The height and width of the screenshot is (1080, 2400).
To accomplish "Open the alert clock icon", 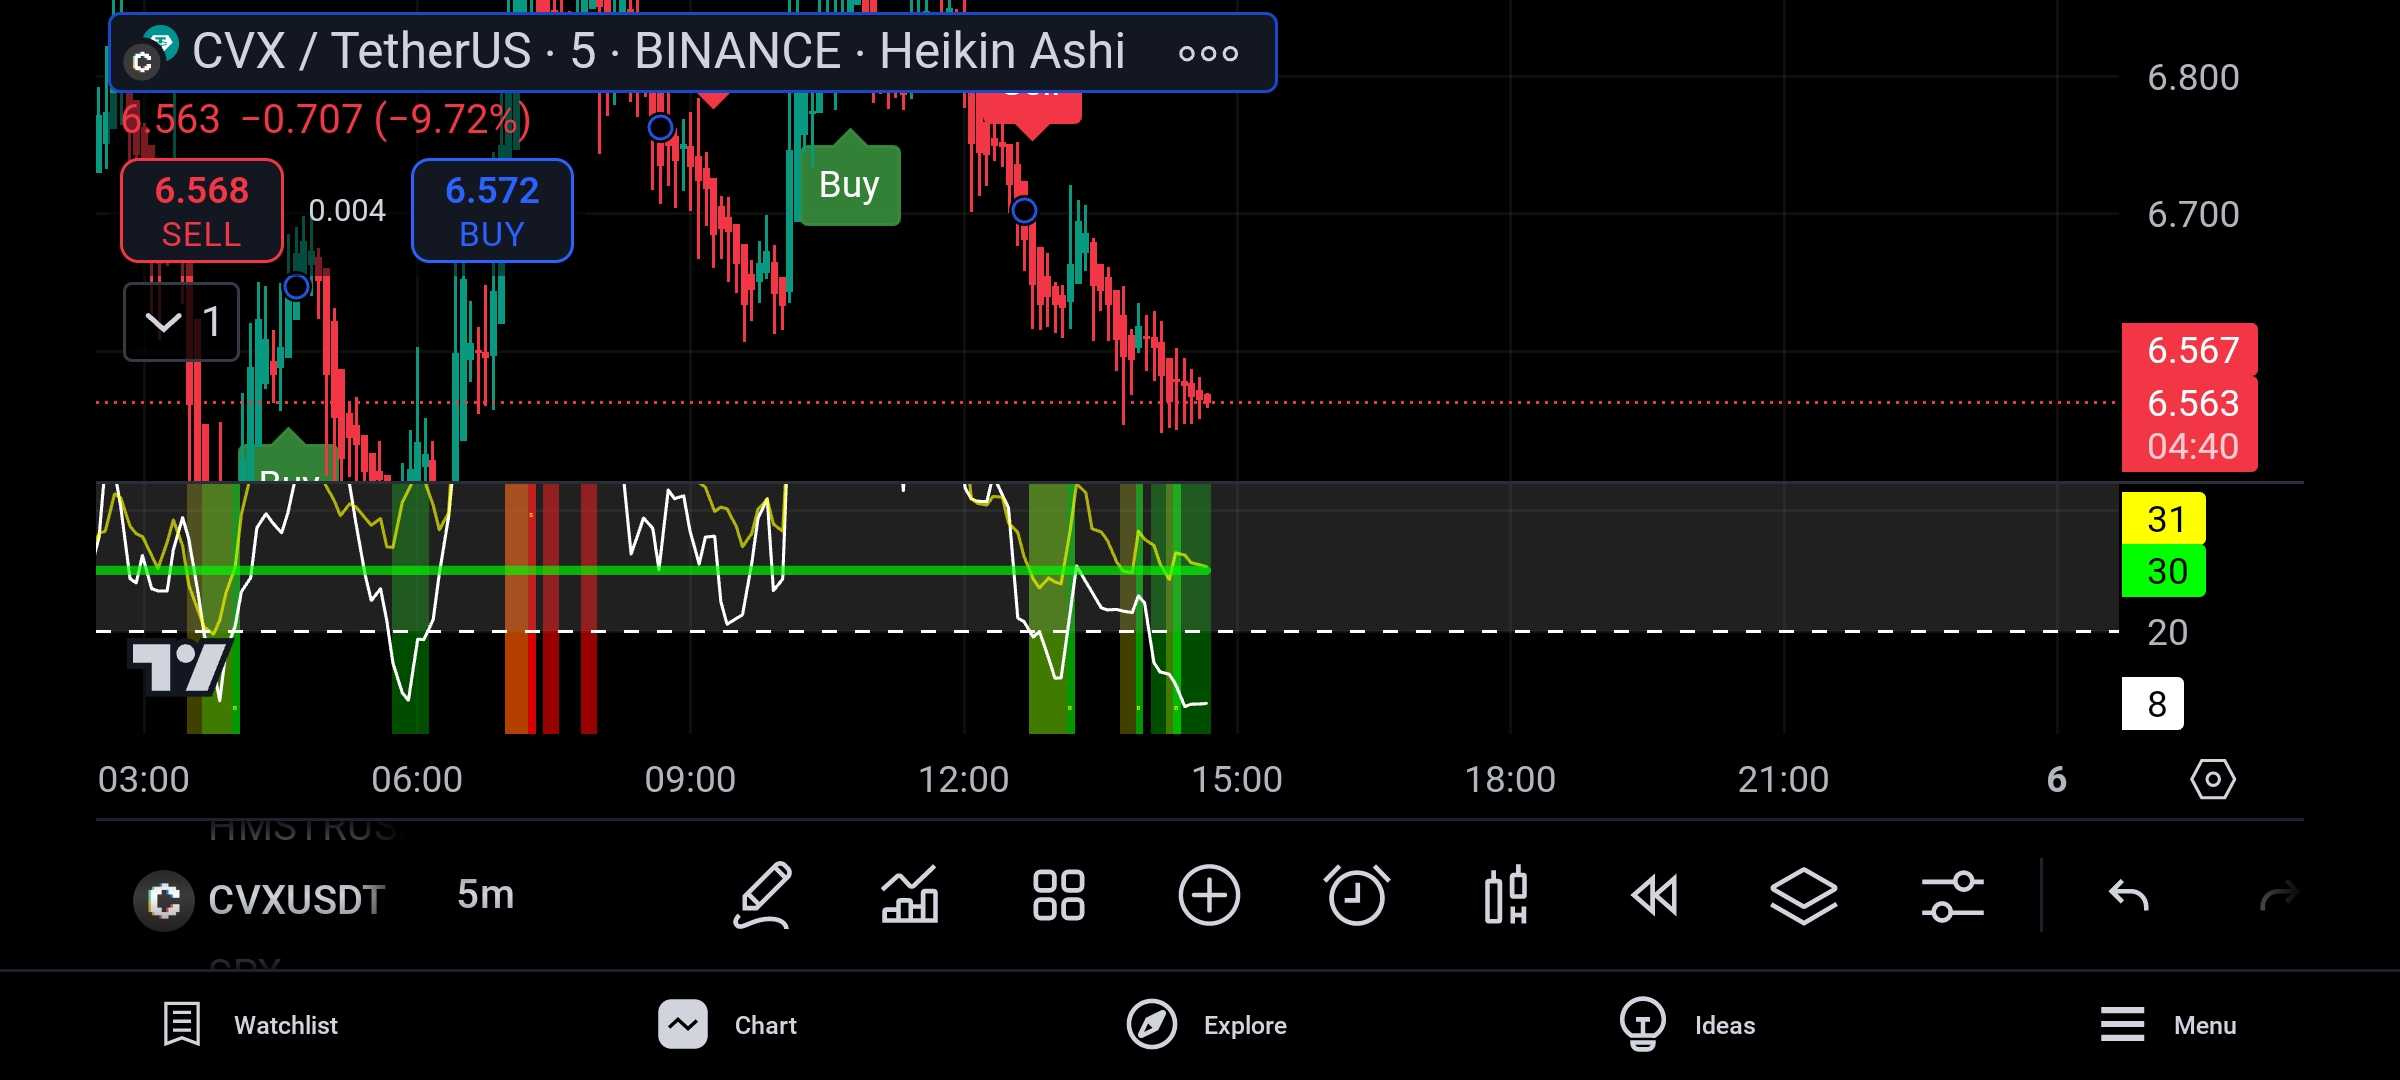I will (x=1357, y=895).
